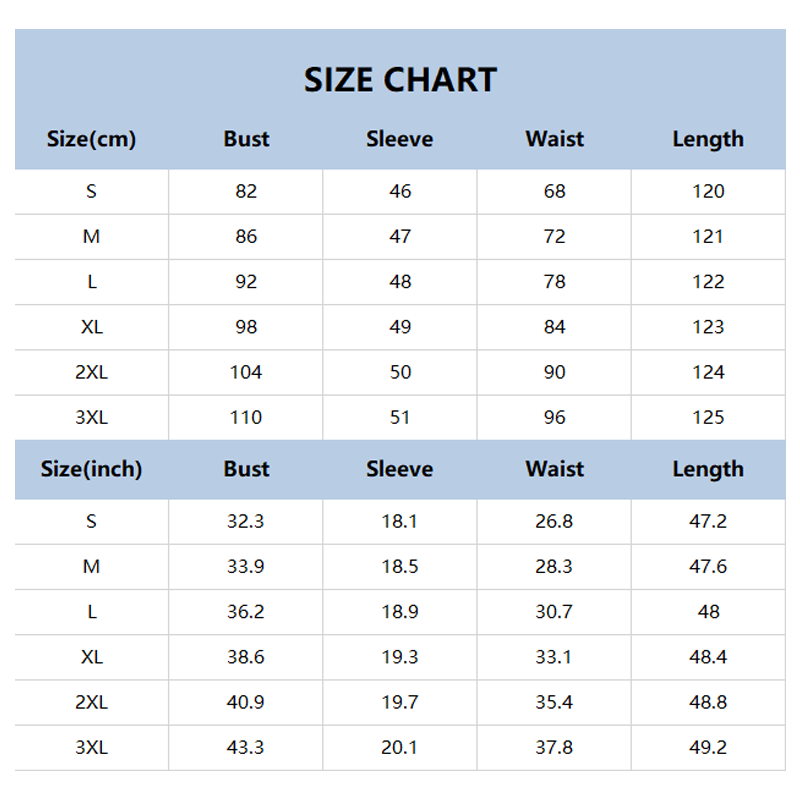Select the waist value 72 cell
Viewport: 800px width, 800px height.
[x=554, y=237]
